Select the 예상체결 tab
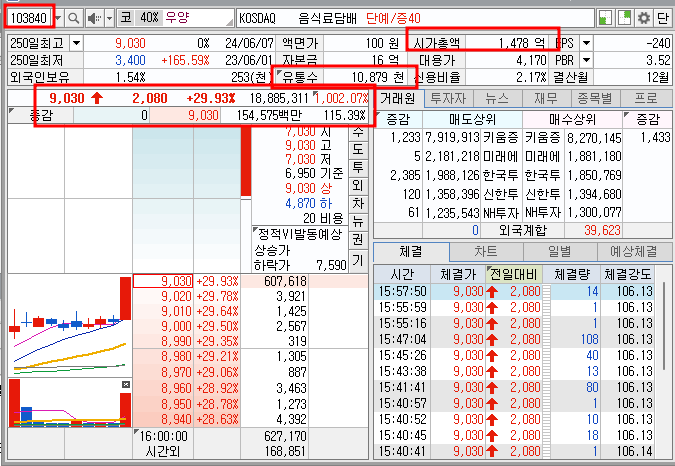 pyautogui.click(x=634, y=251)
